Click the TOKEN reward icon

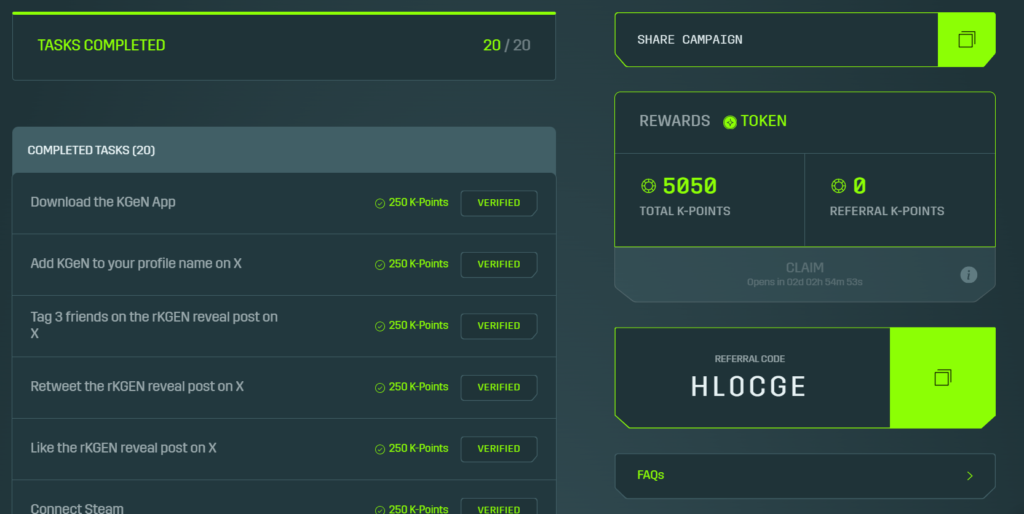click(729, 122)
